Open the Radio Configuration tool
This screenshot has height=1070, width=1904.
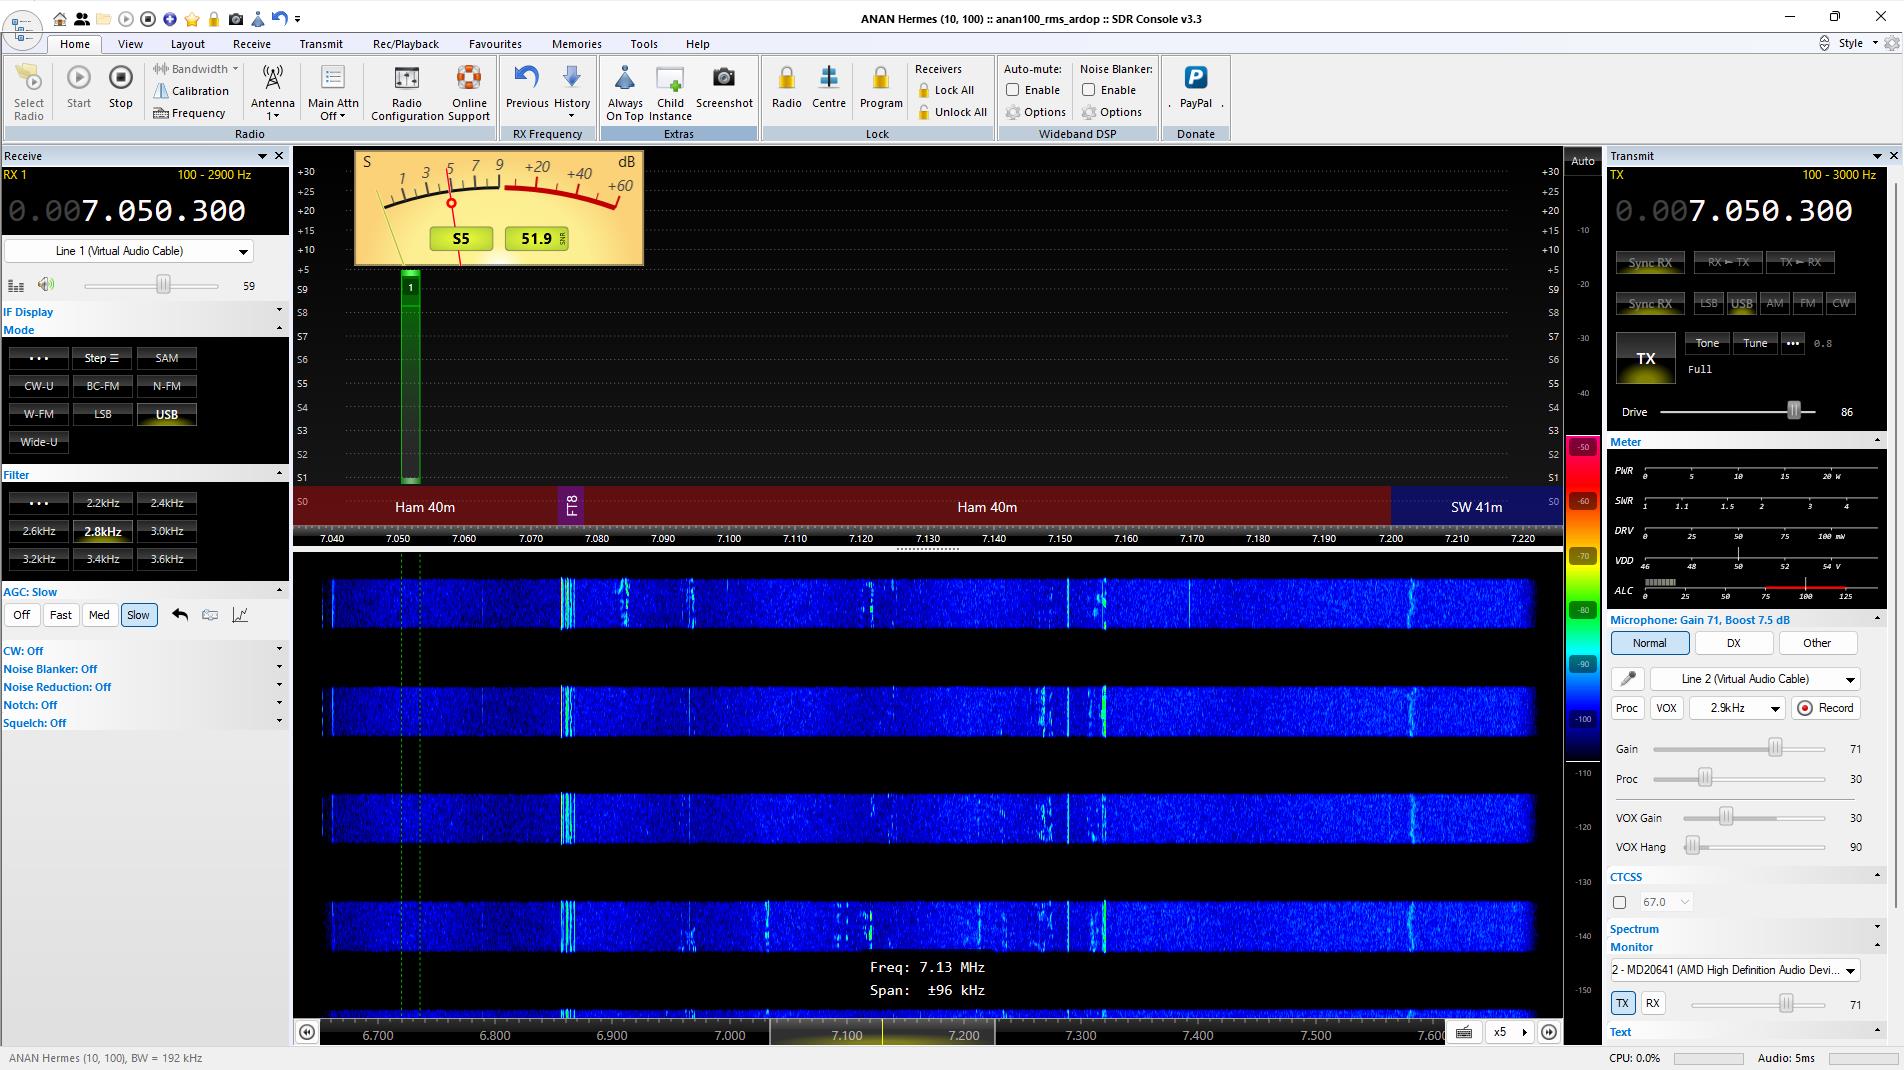click(x=406, y=90)
